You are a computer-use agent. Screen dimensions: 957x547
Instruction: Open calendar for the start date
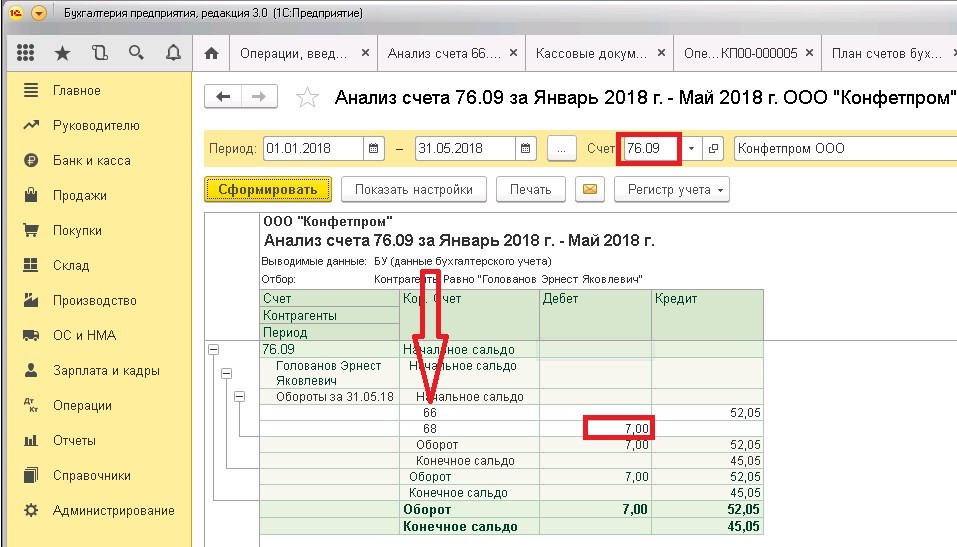[374, 148]
